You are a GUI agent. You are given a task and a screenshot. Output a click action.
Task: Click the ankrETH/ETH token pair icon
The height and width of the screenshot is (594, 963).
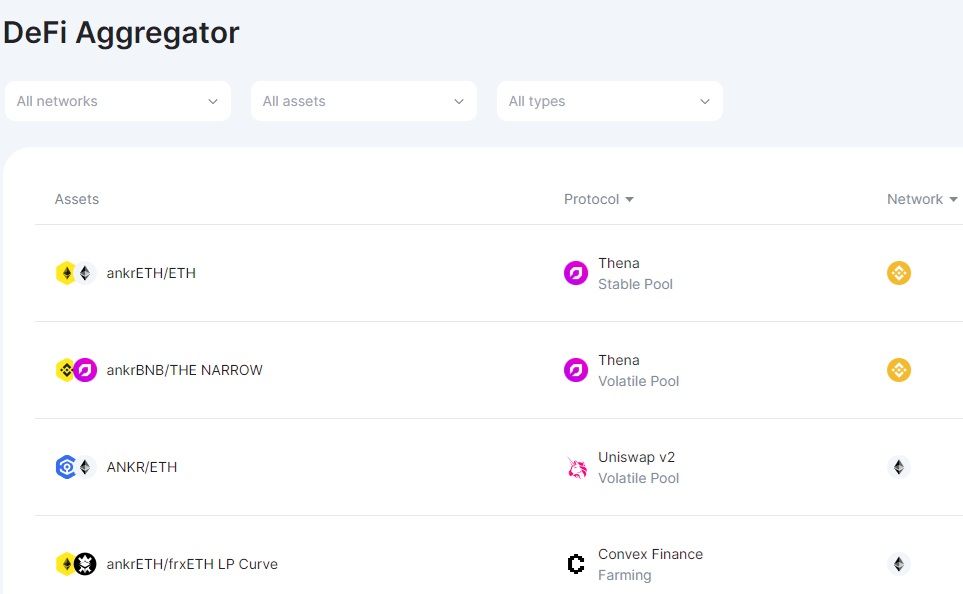(75, 273)
